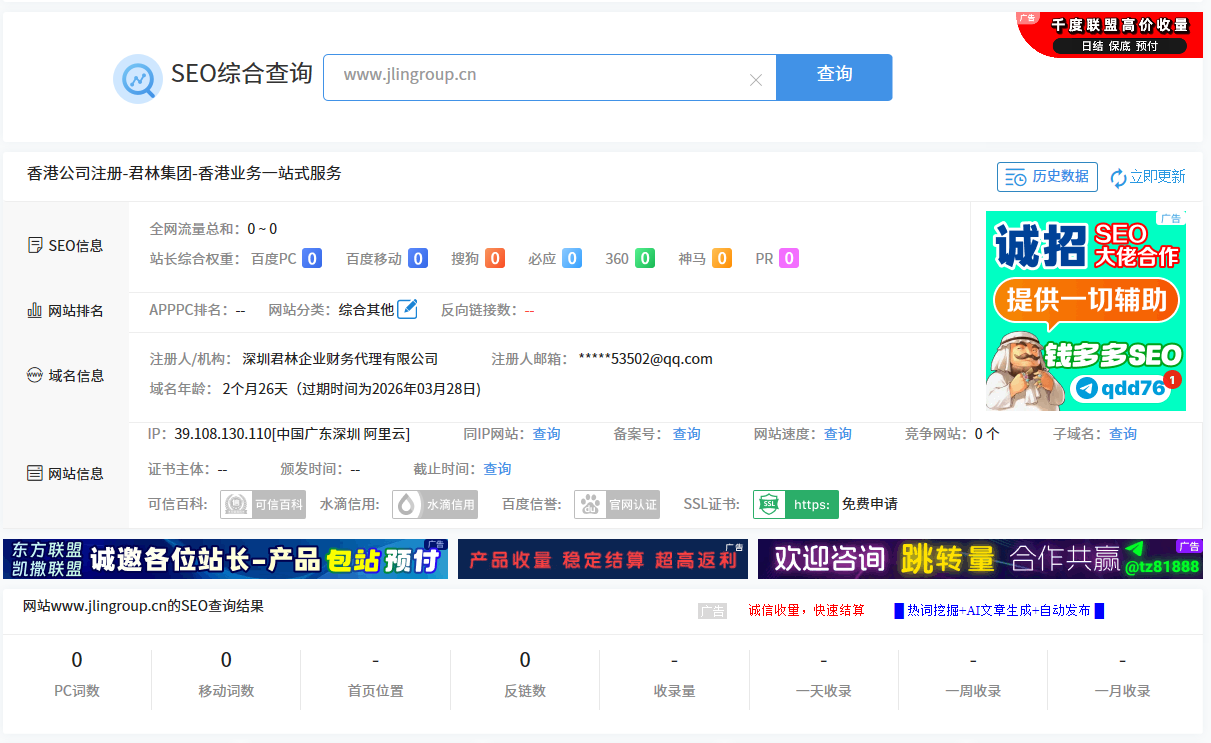Click the 百度PC weight badge

pyautogui.click(x=311, y=259)
